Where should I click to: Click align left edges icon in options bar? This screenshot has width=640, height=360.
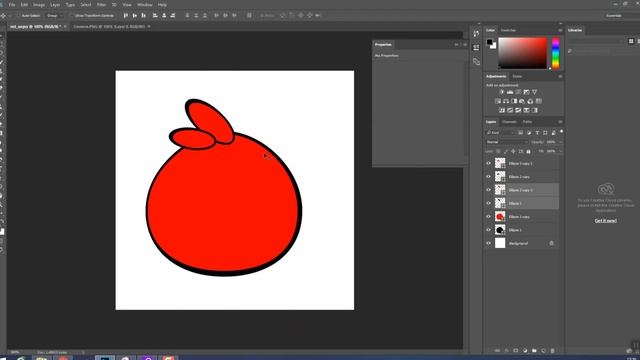tap(155, 16)
